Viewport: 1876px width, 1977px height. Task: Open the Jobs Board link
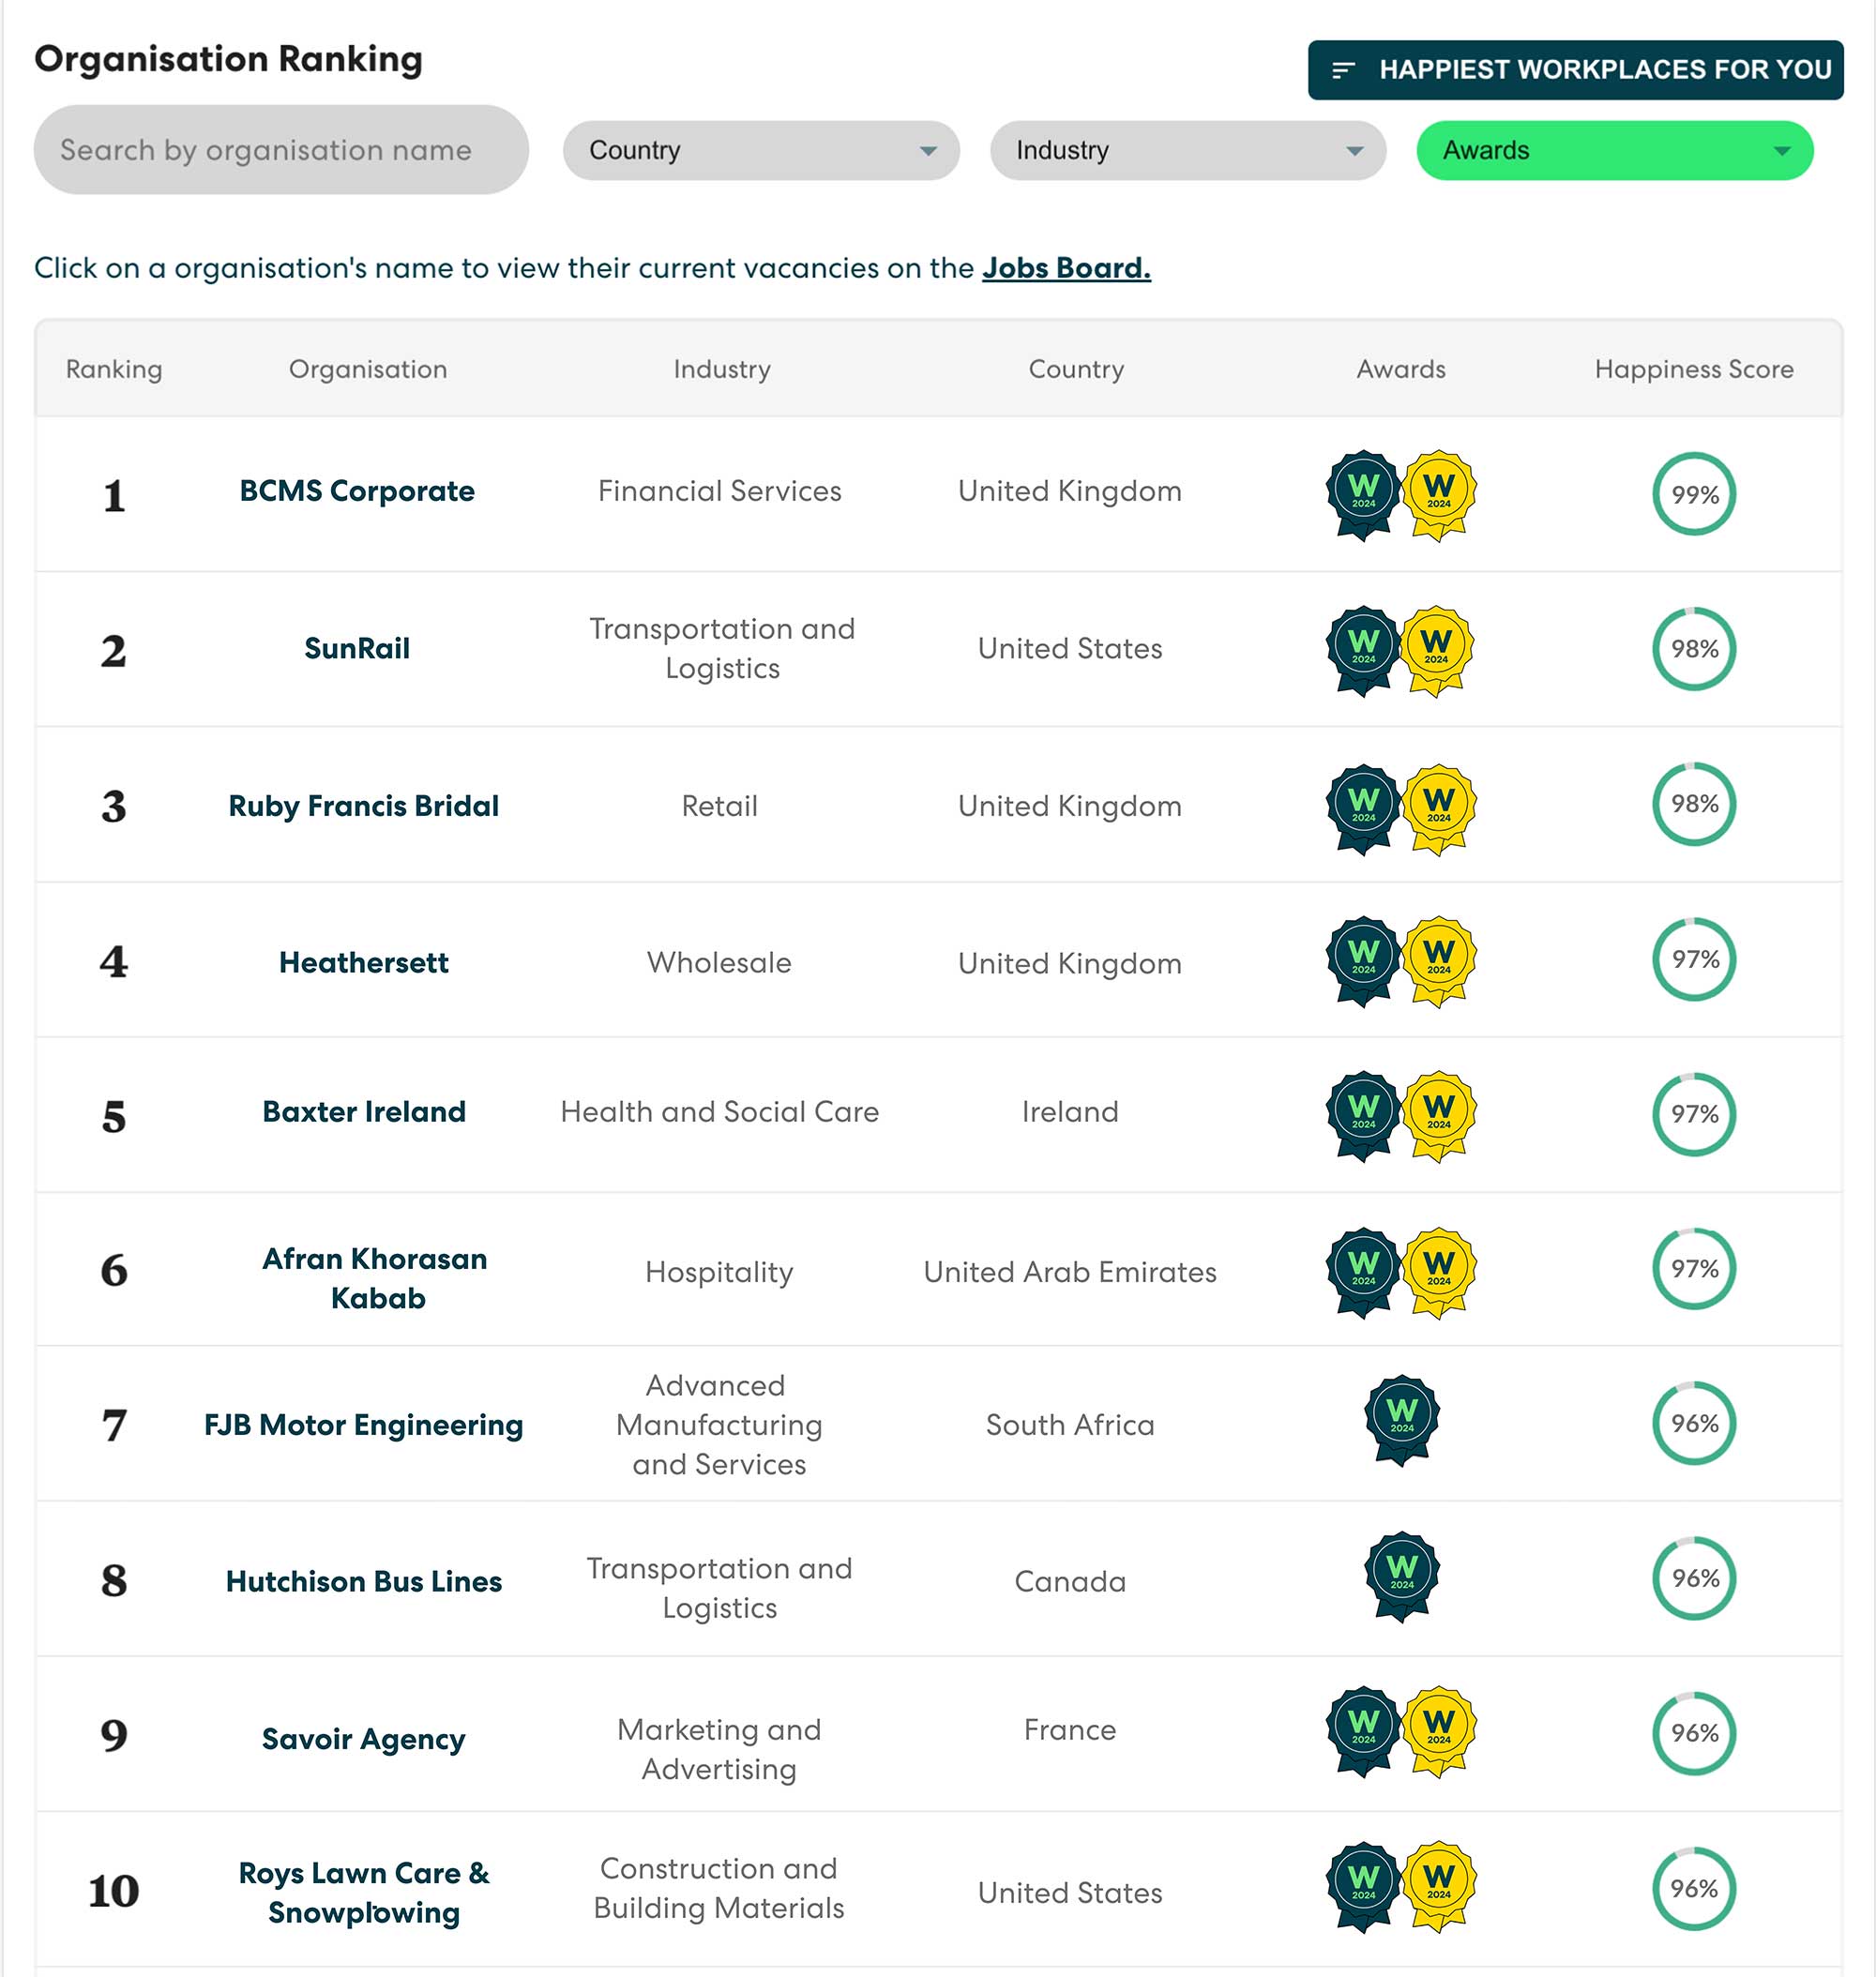[1065, 268]
